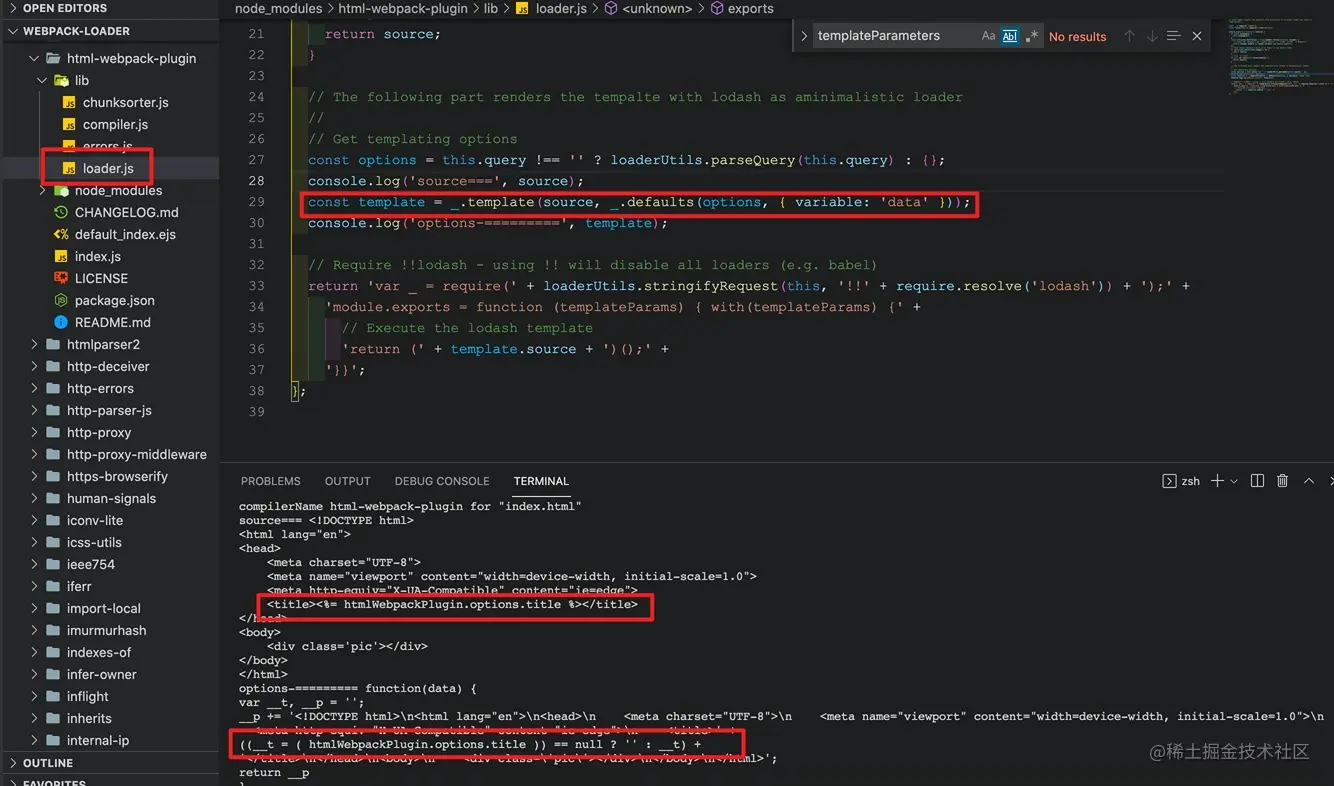Image resolution: width=1334 pixels, height=786 pixels.
Task: Go to next match arrow
Action: (1152, 36)
